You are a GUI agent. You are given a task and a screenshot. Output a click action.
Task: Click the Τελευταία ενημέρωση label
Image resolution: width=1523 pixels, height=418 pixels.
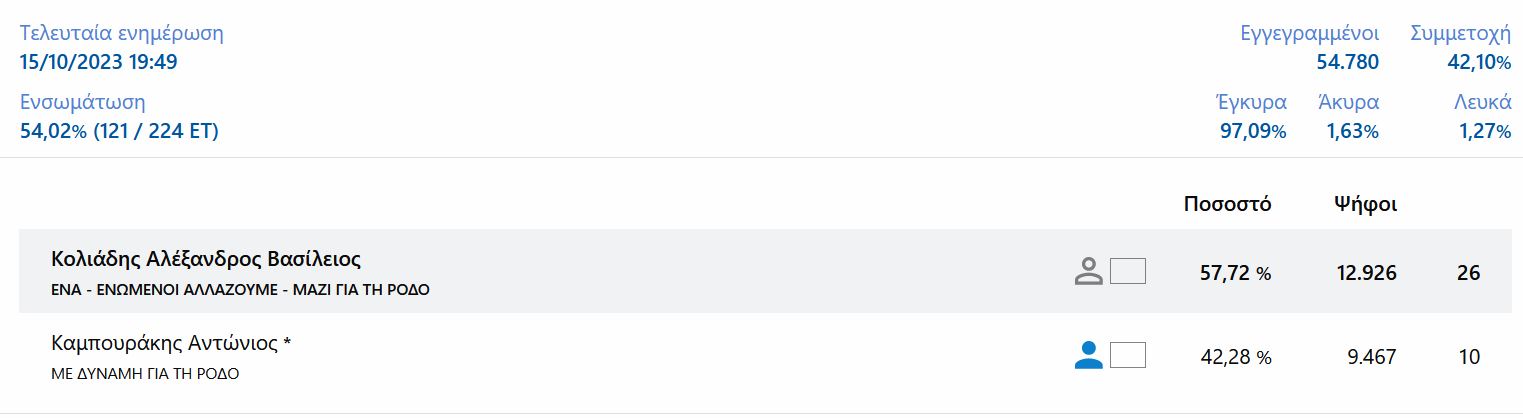(x=122, y=33)
